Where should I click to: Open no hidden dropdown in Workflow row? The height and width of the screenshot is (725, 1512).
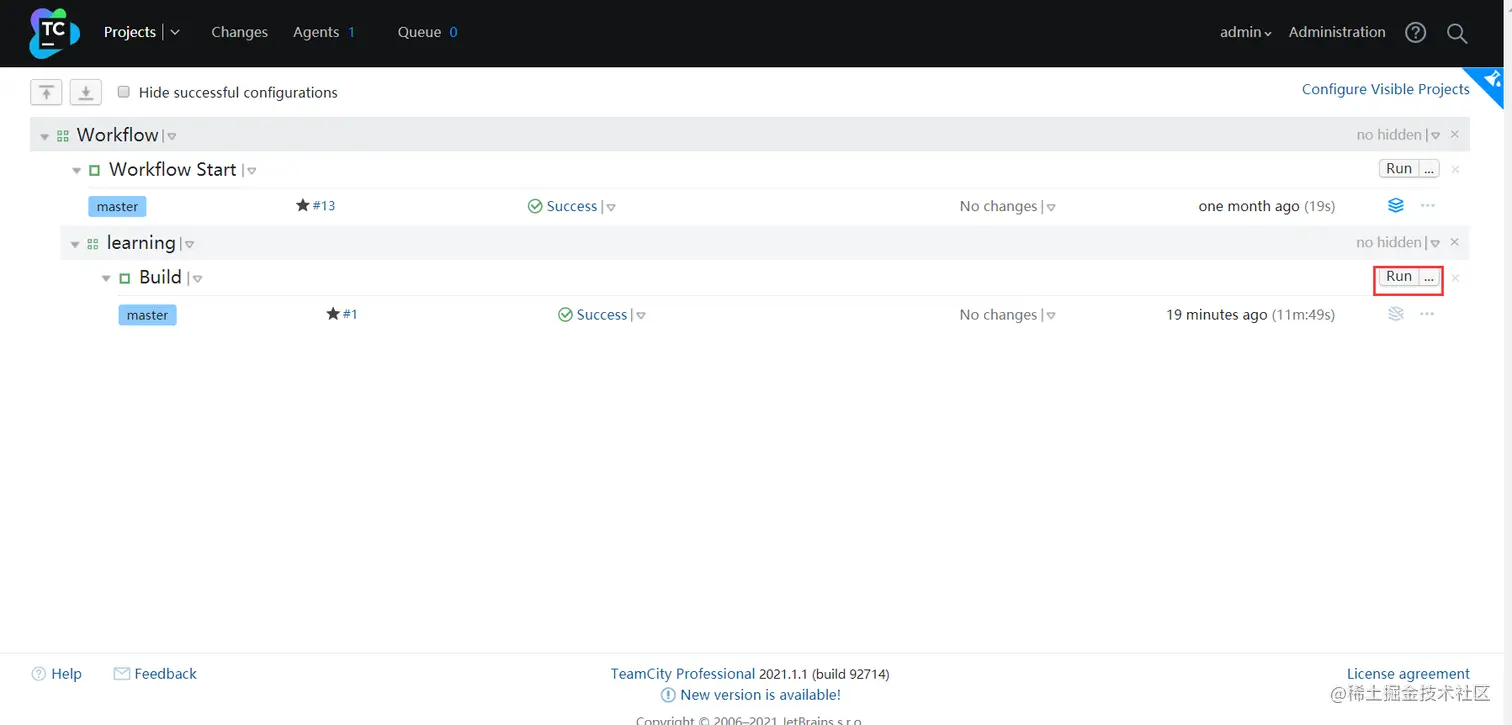pyautogui.click(x=1435, y=136)
